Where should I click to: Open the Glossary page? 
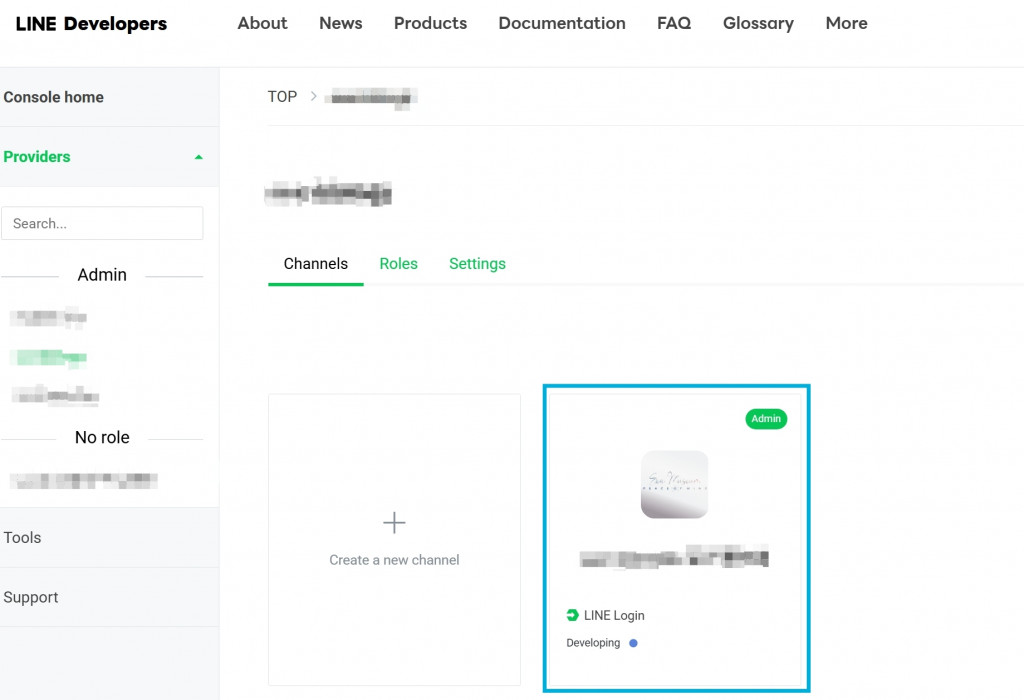coord(758,23)
